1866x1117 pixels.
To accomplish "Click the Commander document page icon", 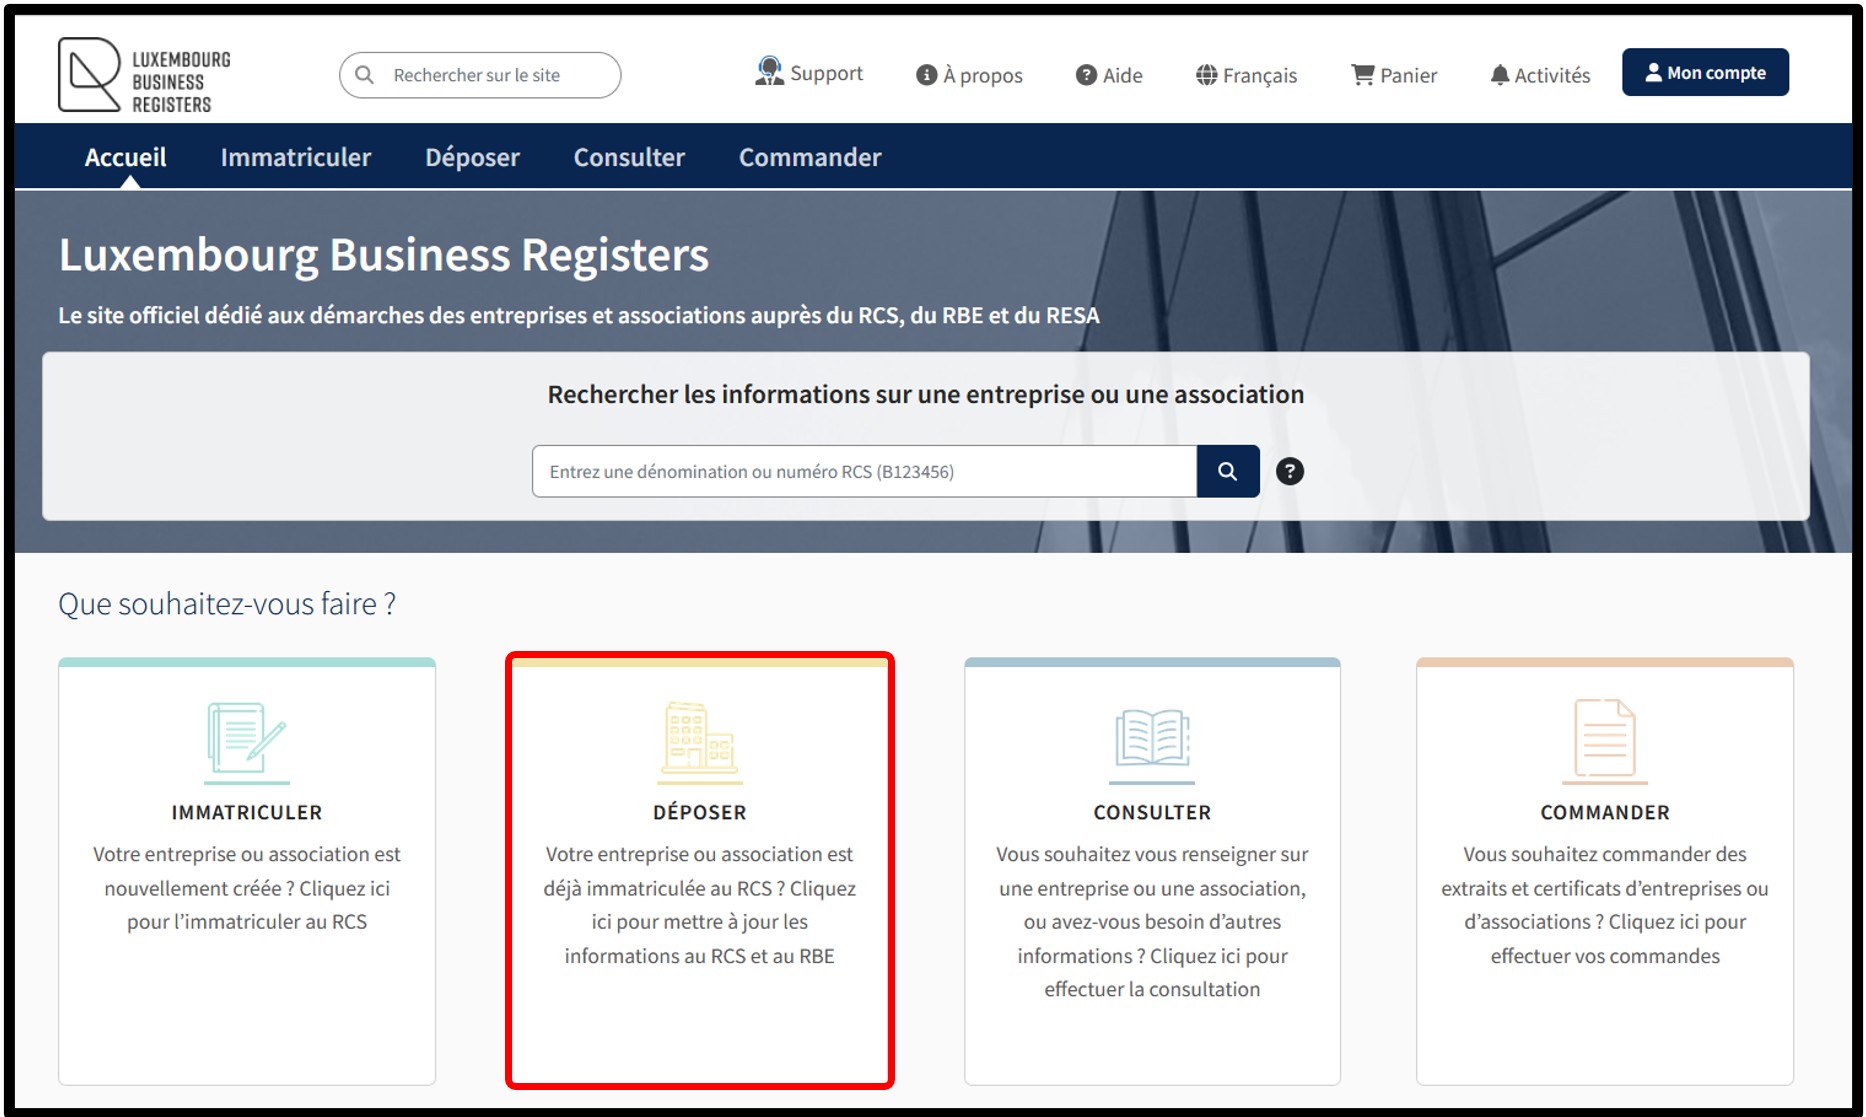I will click(1604, 741).
